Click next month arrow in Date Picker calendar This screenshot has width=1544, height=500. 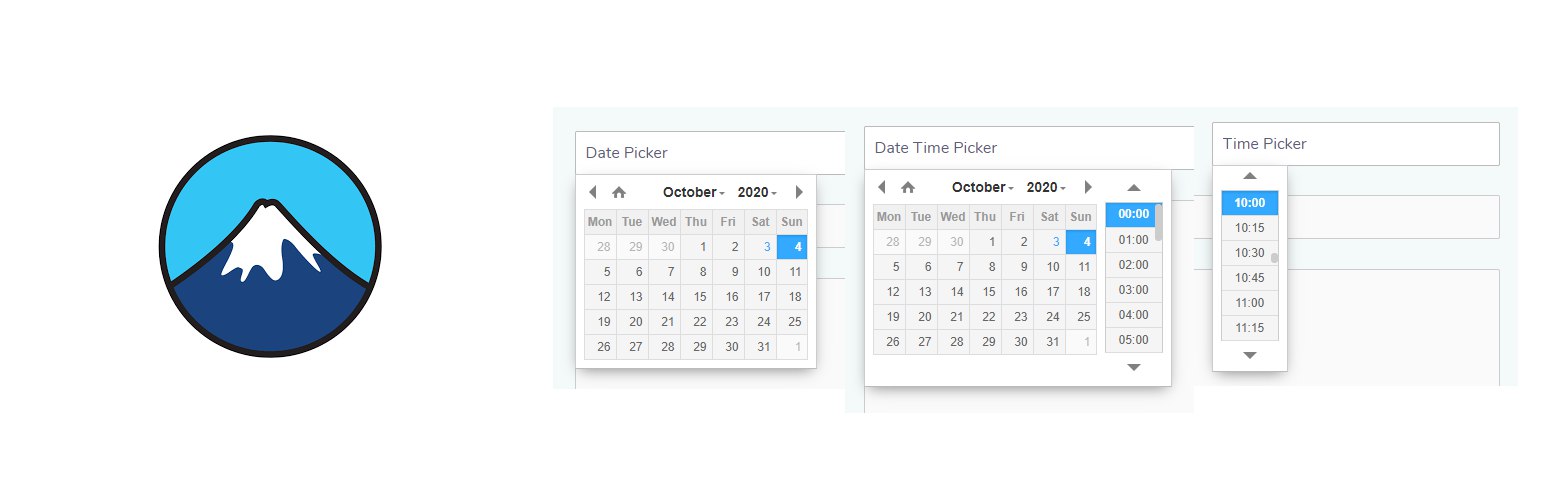pyautogui.click(x=799, y=192)
